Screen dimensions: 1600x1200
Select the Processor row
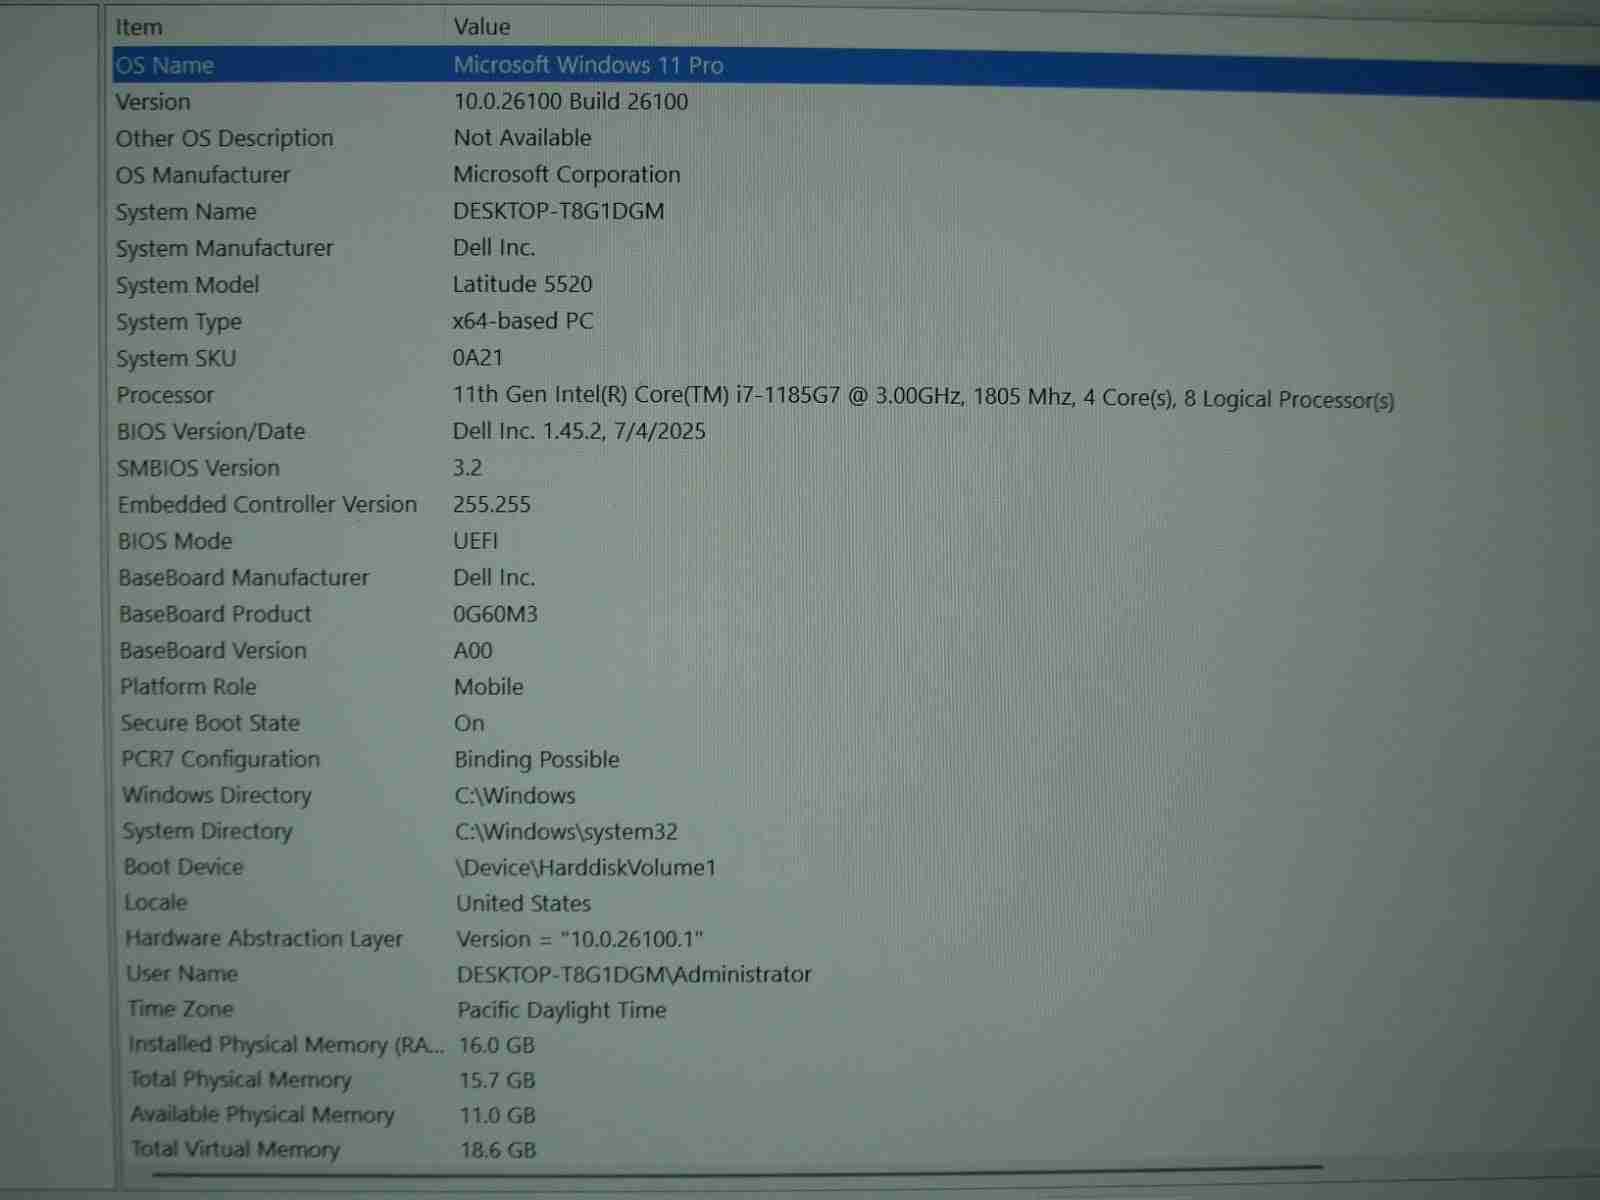tap(165, 395)
